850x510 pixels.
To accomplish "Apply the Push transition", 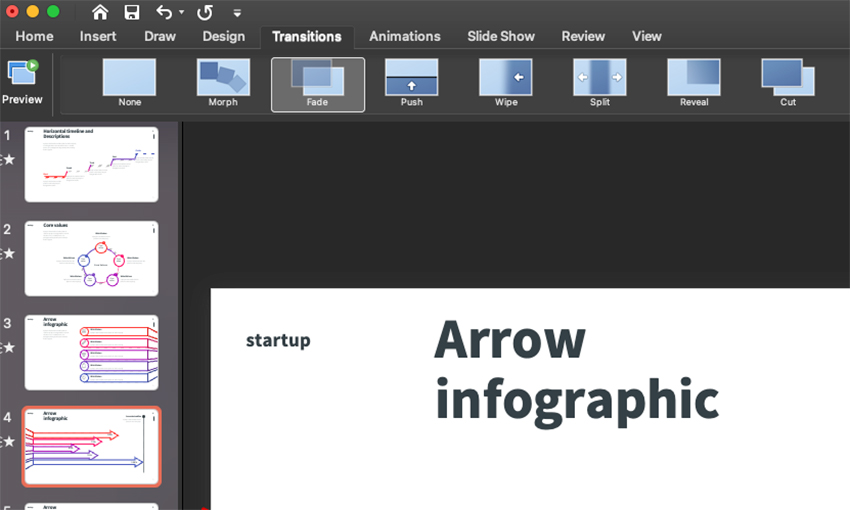I will 411,83.
